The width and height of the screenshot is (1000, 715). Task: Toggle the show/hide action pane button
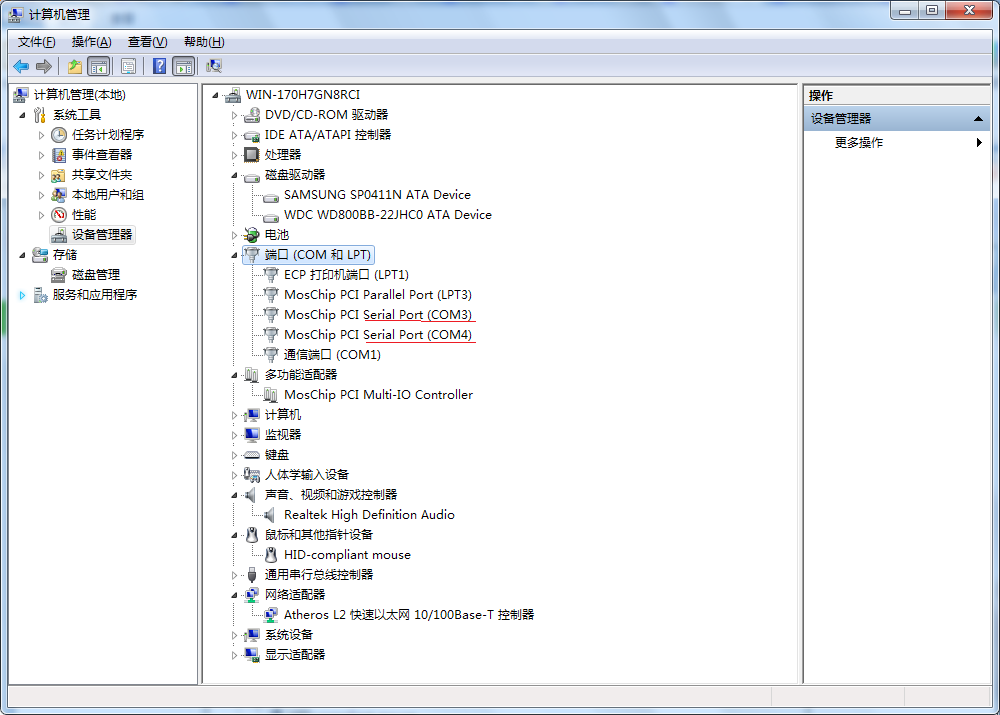(183, 66)
